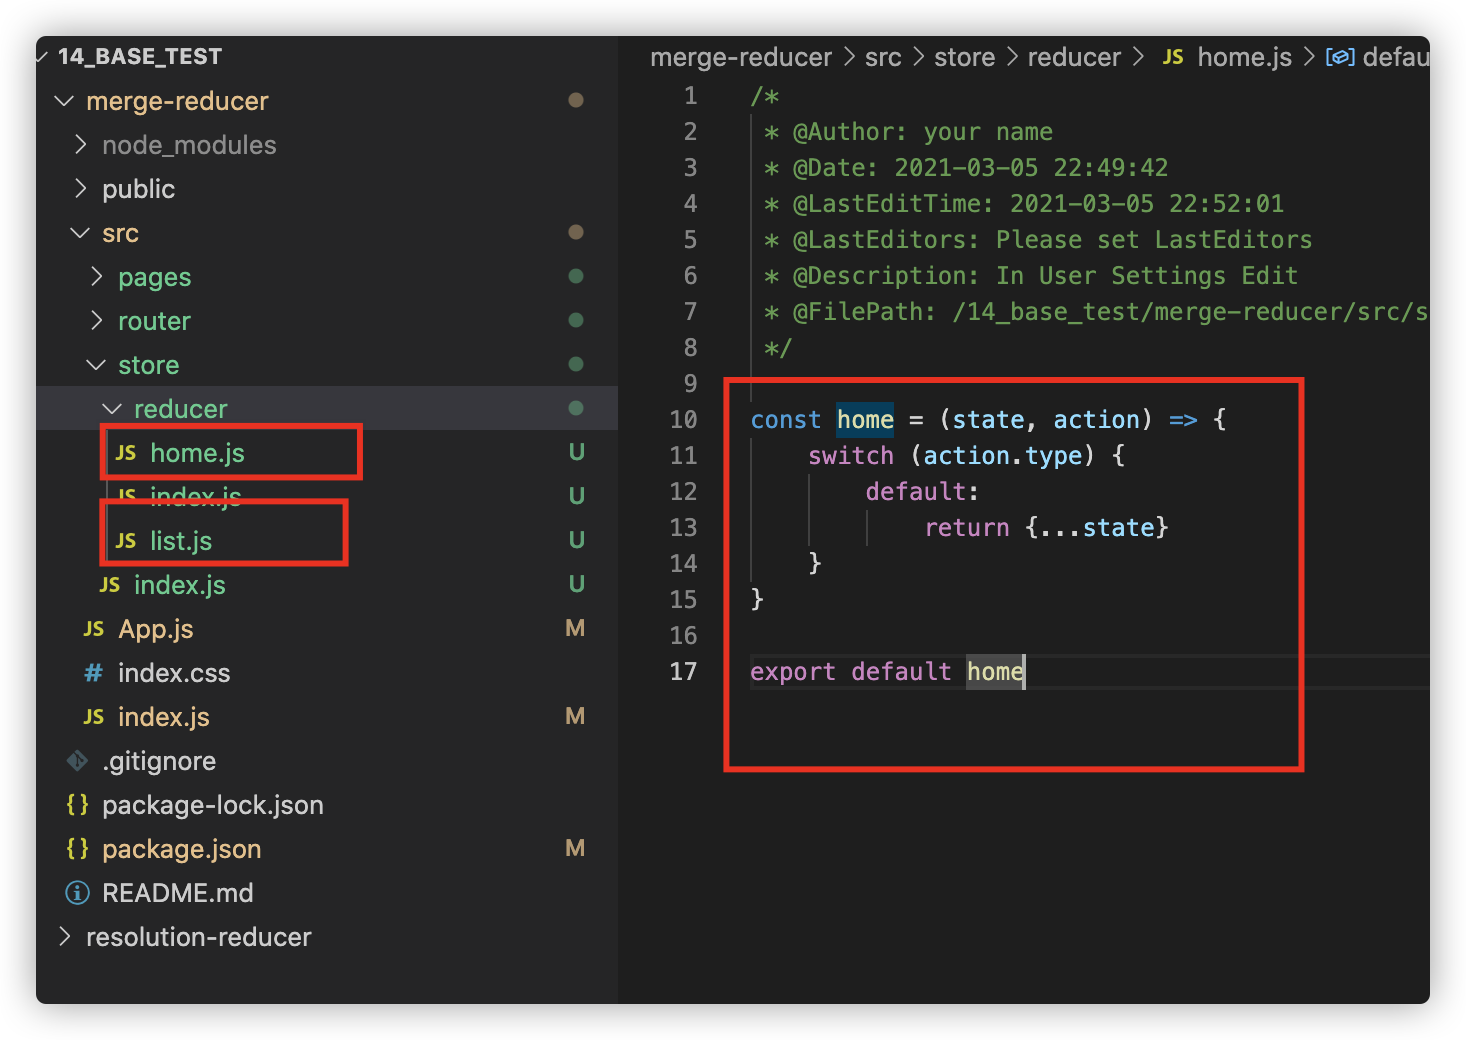Screen dimensions: 1466x1040
Task: Click the JS icon beside store's index.js with U status
Action: (x=110, y=585)
